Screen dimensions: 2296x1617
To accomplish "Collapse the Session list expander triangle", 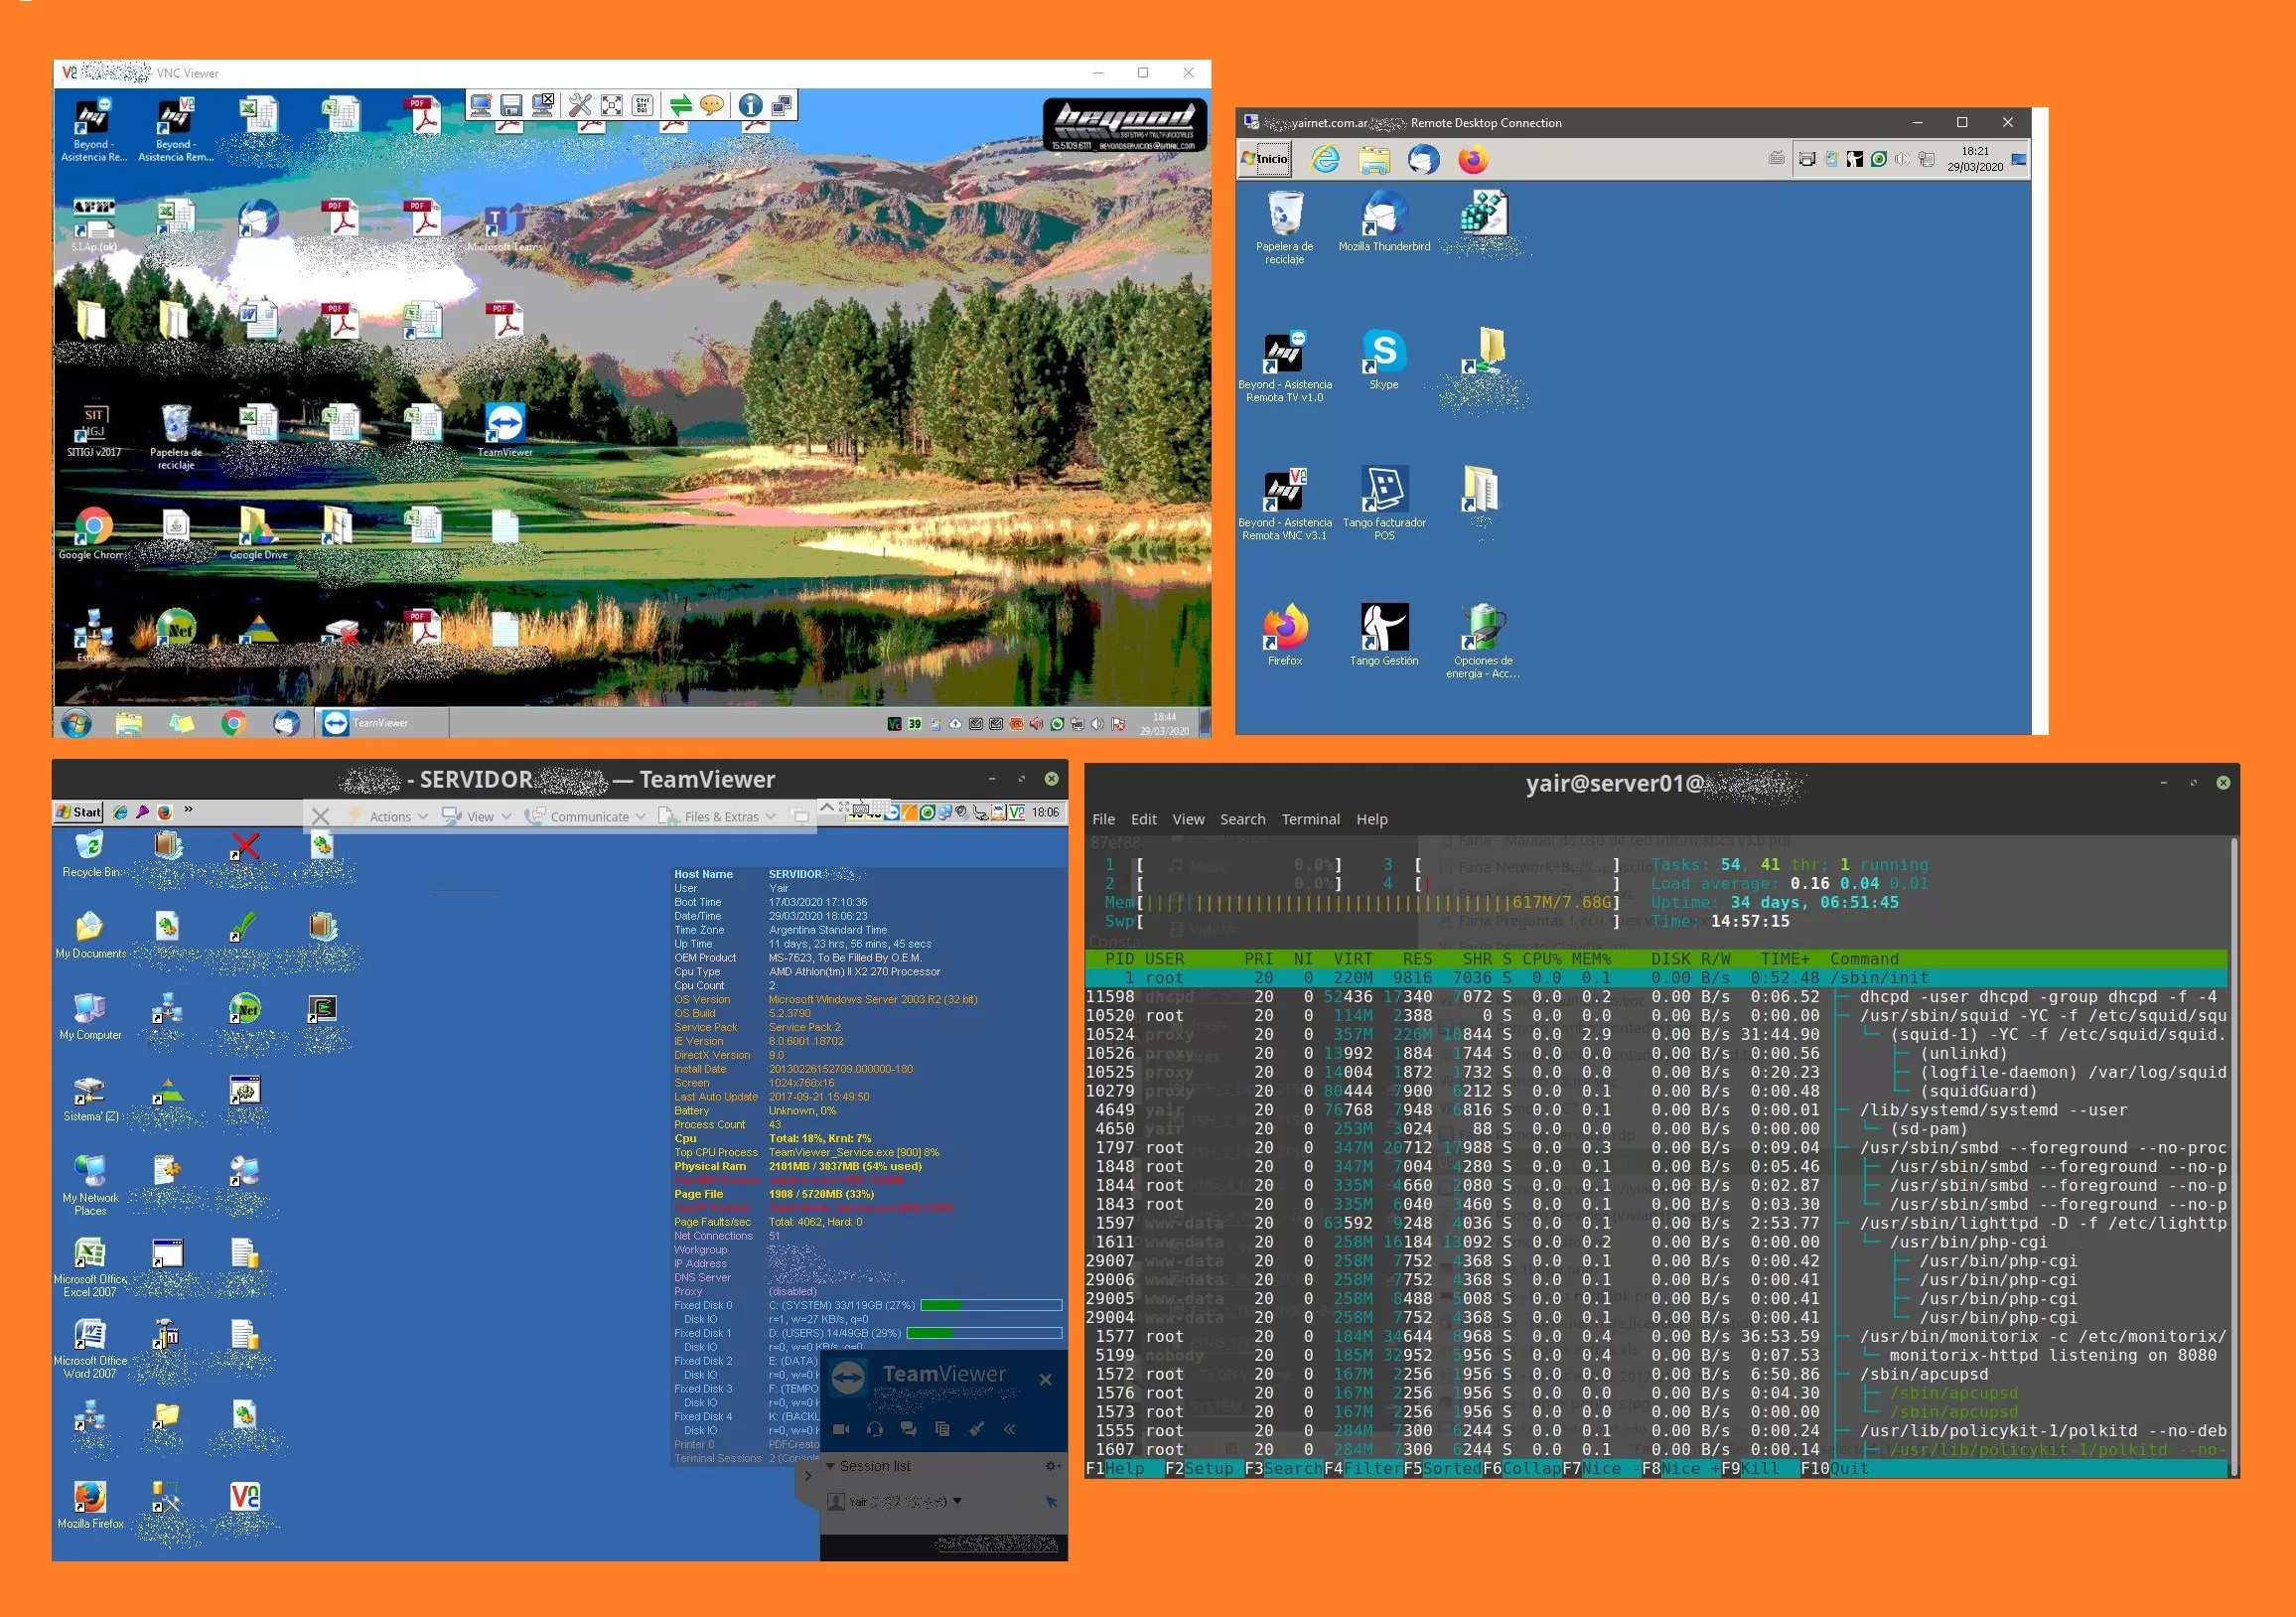I will tap(830, 1466).
